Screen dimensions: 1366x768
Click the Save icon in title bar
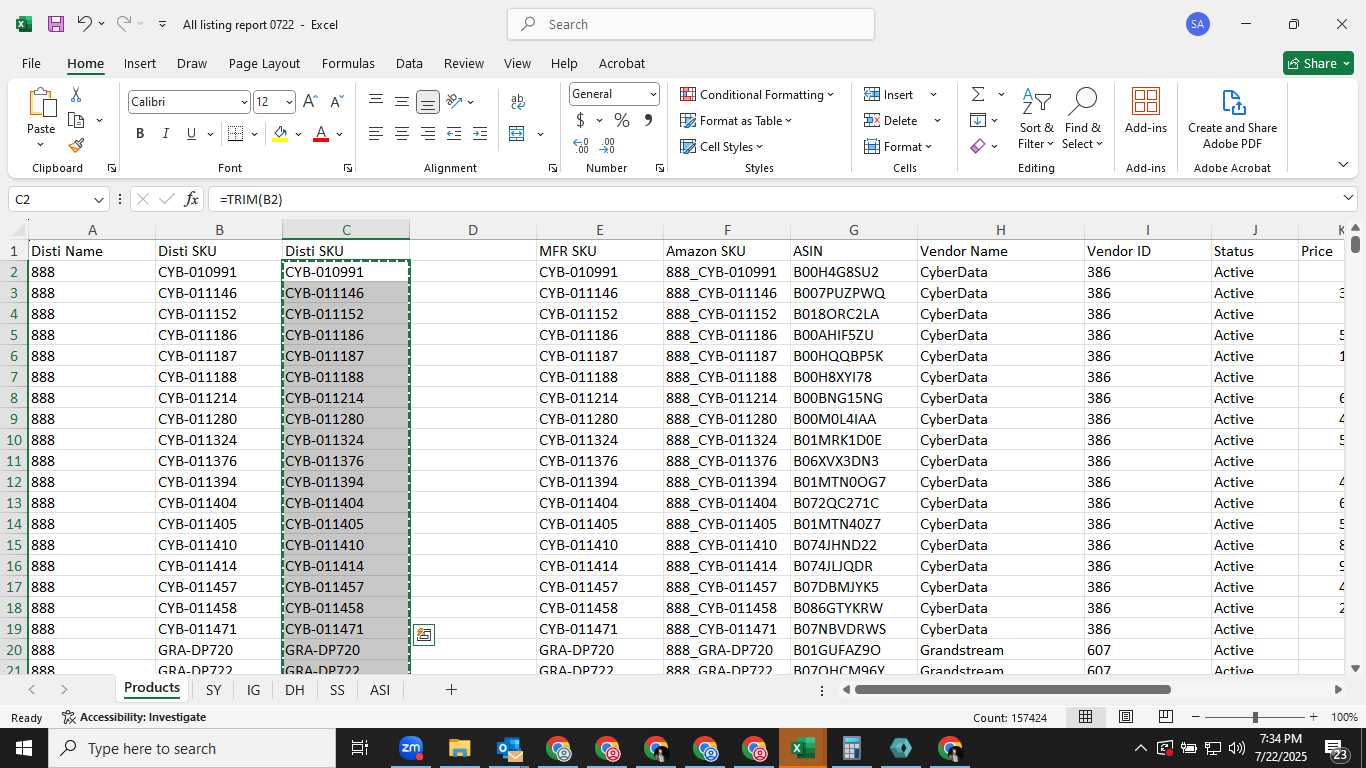[x=56, y=24]
